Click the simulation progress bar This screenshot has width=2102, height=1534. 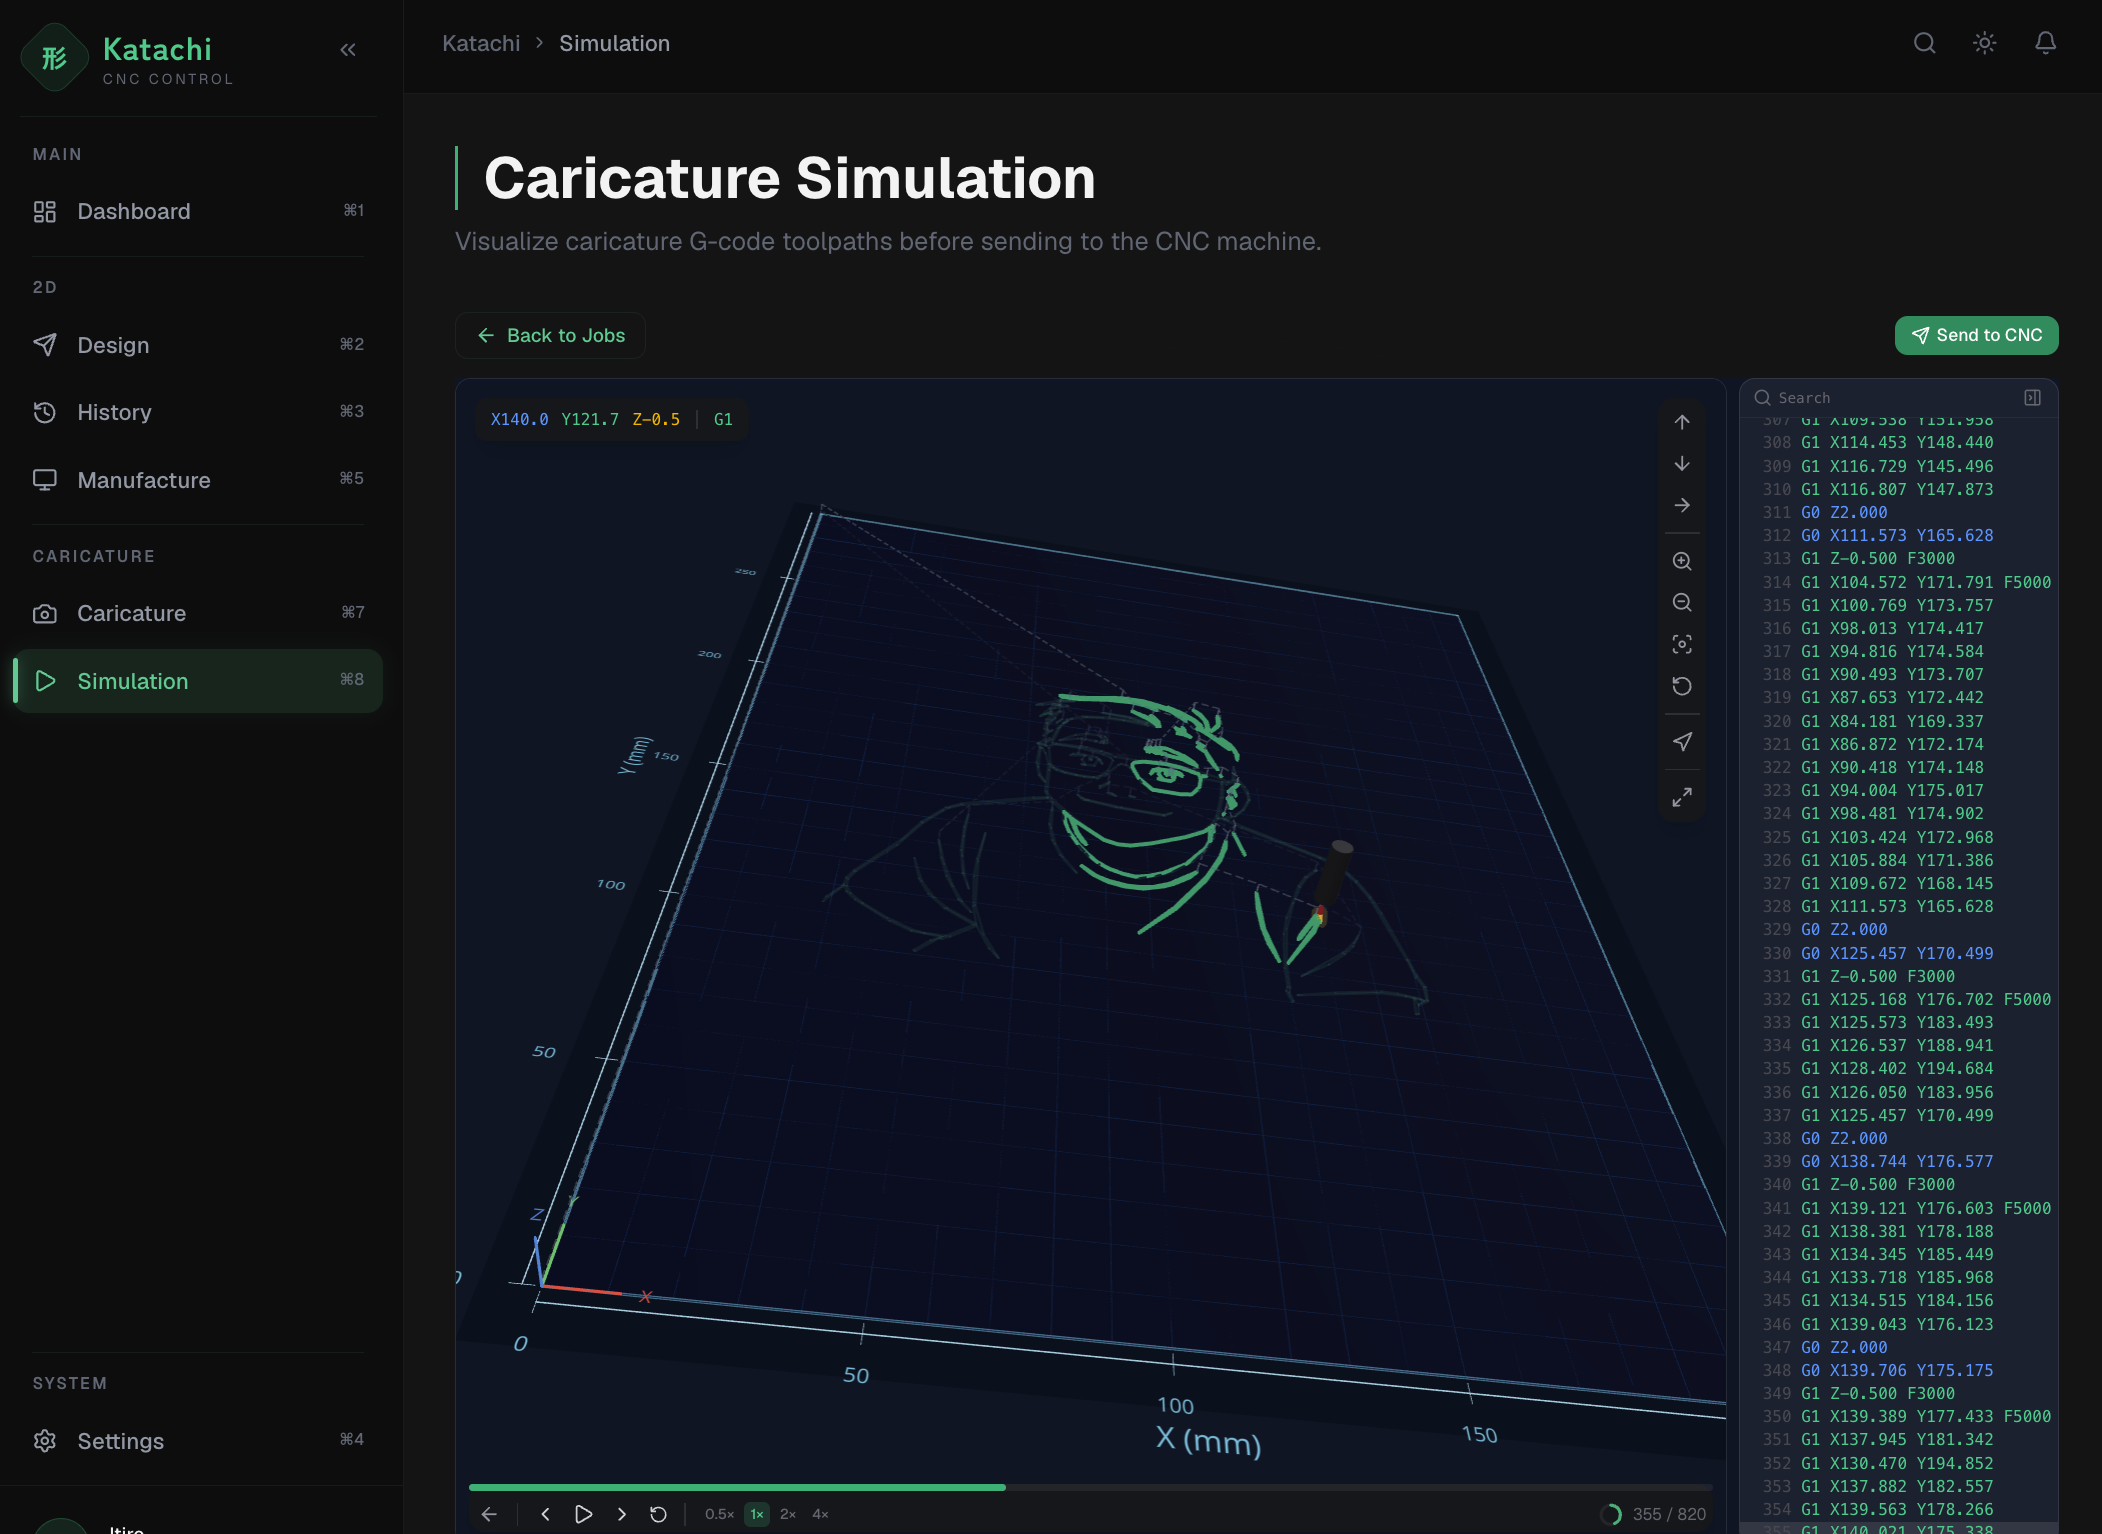click(x=1090, y=1487)
